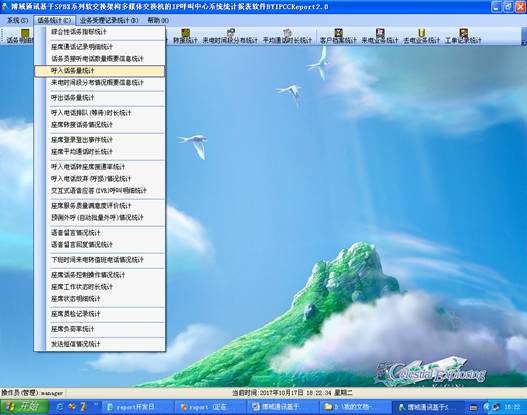Image resolution: width=527 pixels, height=415 pixels.
Task: Open the 去电业务统计 toolbar icon
Action: [x=421, y=36]
